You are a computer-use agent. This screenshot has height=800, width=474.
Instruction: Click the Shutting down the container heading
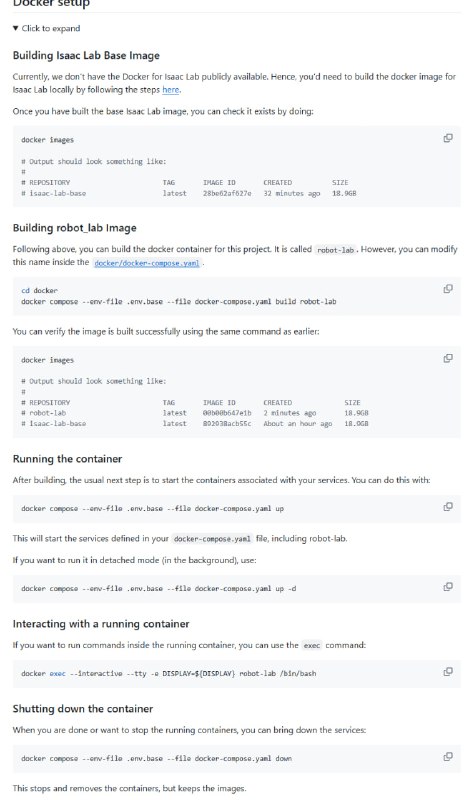tap(83, 709)
